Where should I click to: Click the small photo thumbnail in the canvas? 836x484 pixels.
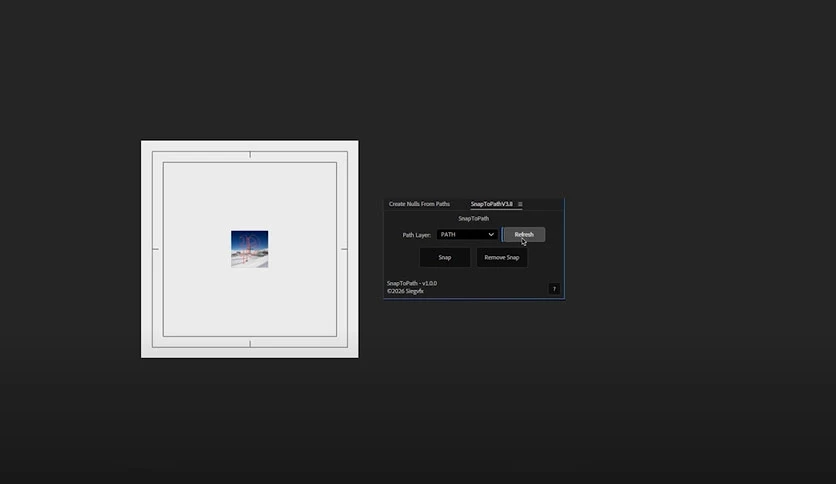pyautogui.click(x=250, y=249)
